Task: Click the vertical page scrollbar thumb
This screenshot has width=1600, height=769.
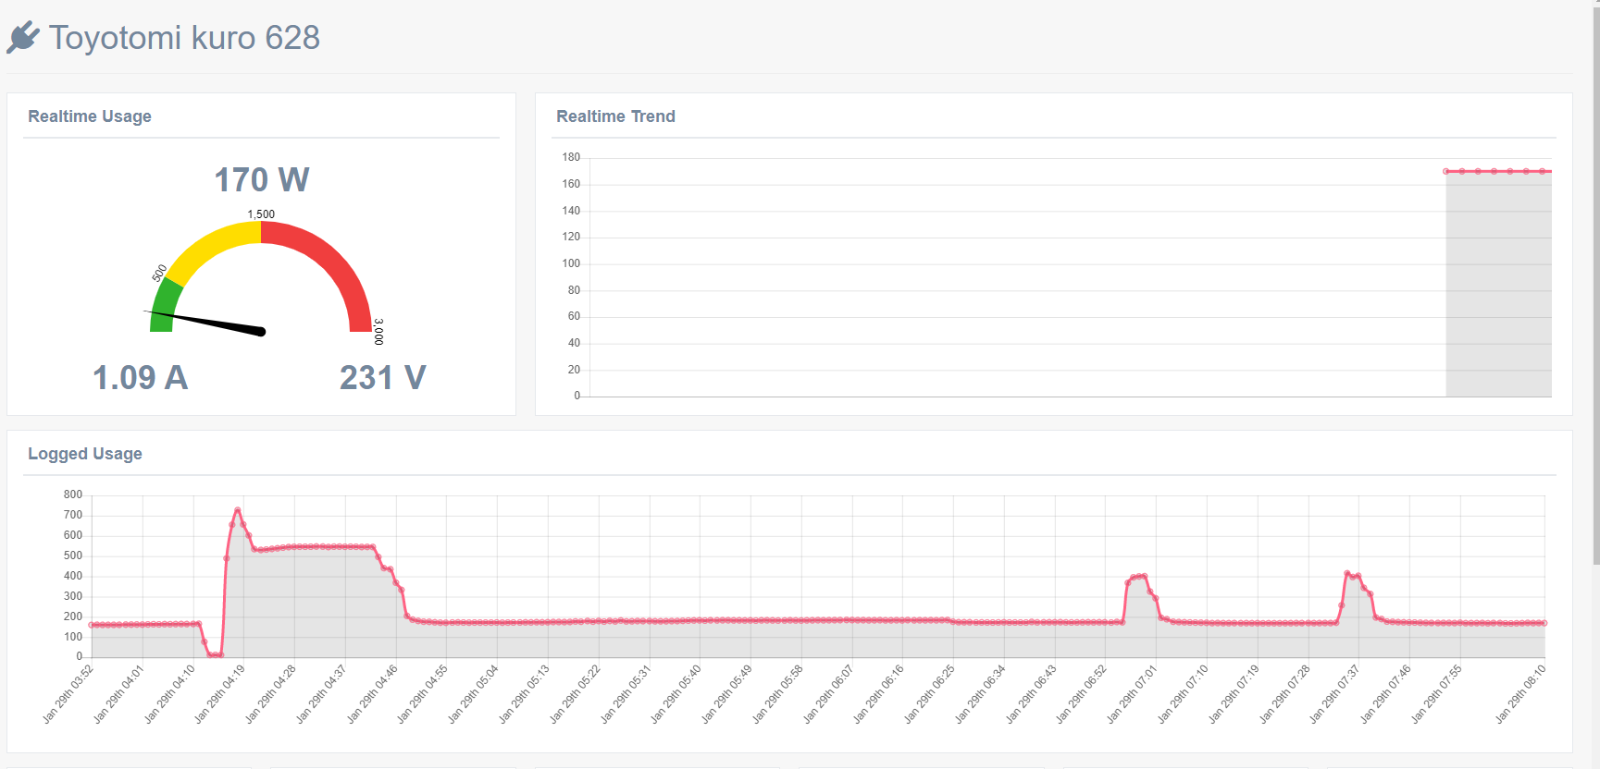Action: click(x=1596, y=285)
